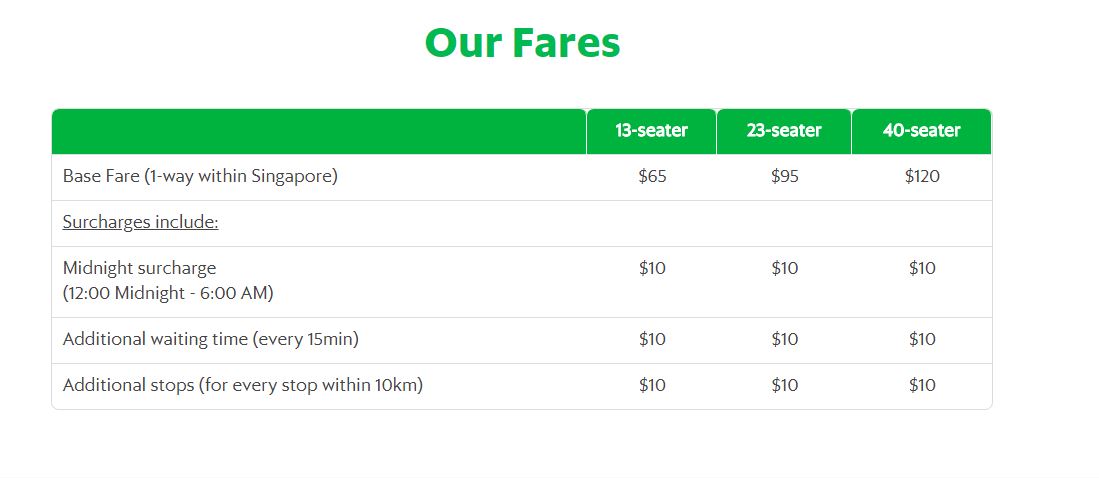The height and width of the screenshot is (478, 1099).
Task: Select the 13-seater column header
Action: (x=651, y=131)
